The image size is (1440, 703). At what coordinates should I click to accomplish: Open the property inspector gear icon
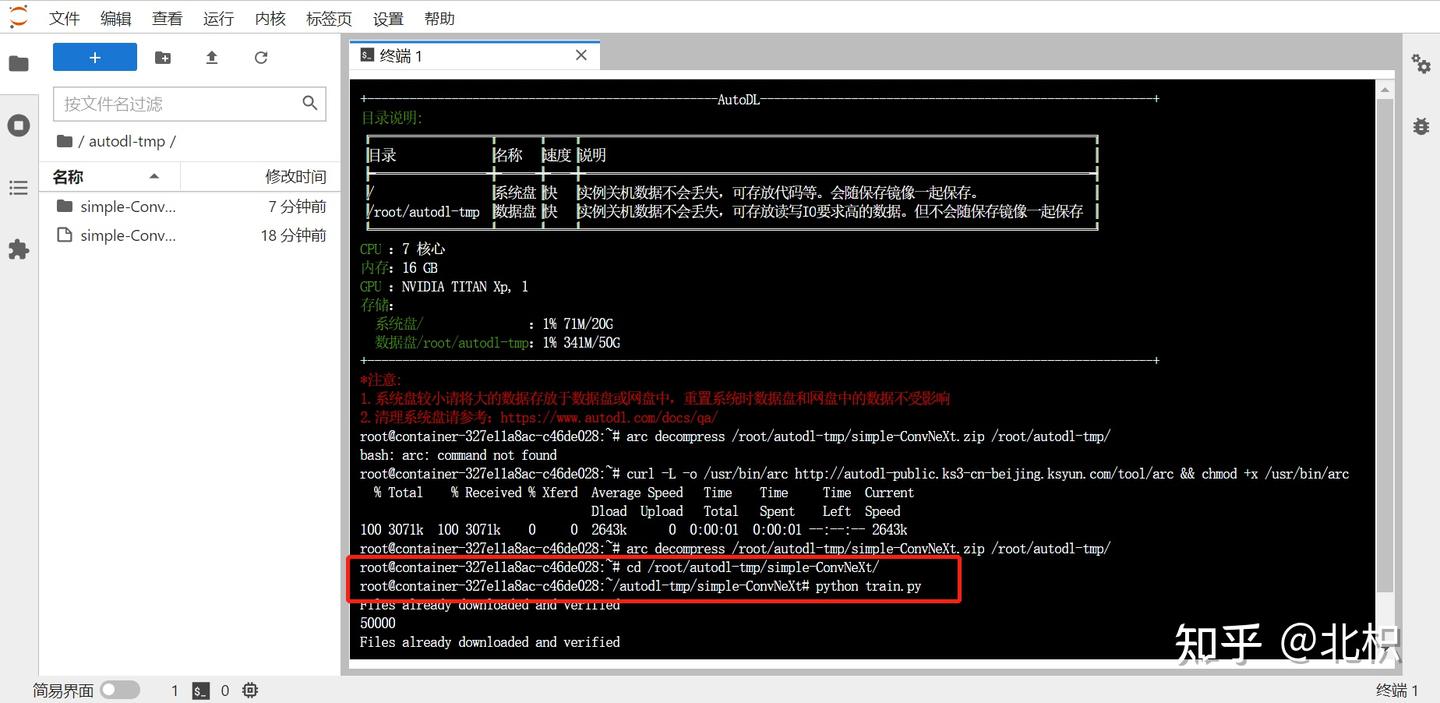tap(1421, 63)
